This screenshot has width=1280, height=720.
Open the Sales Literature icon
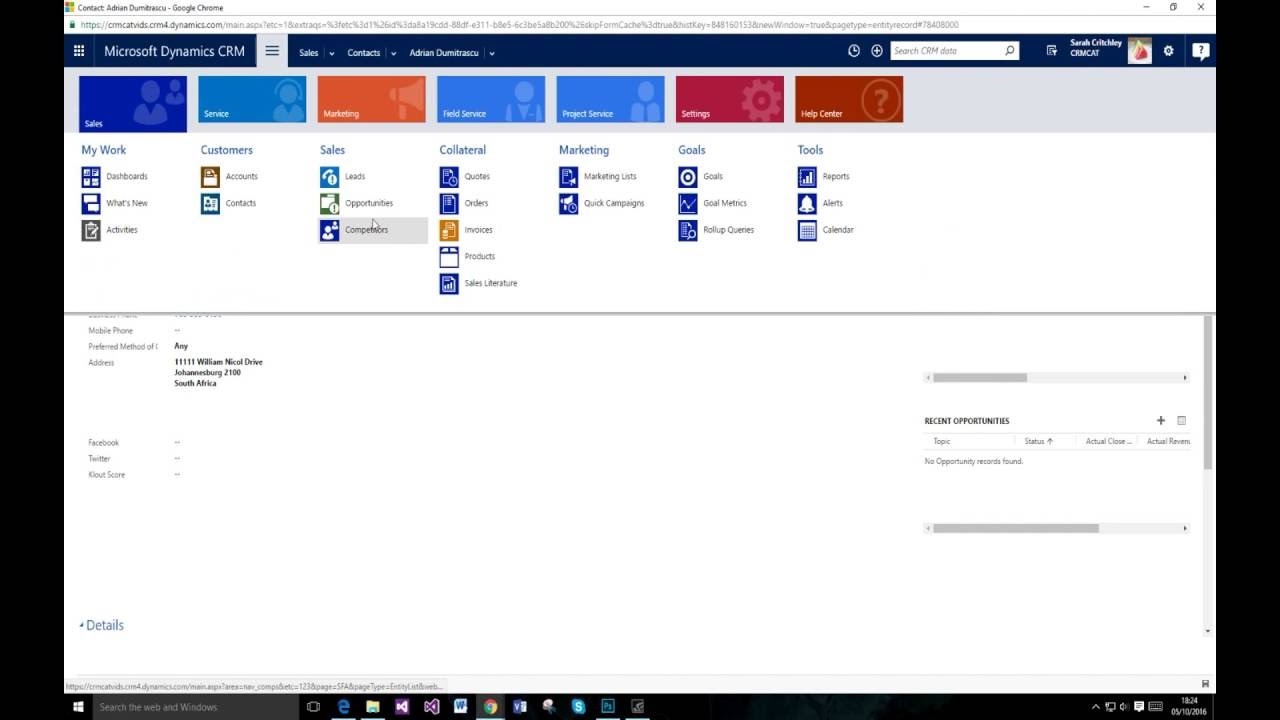click(x=449, y=284)
